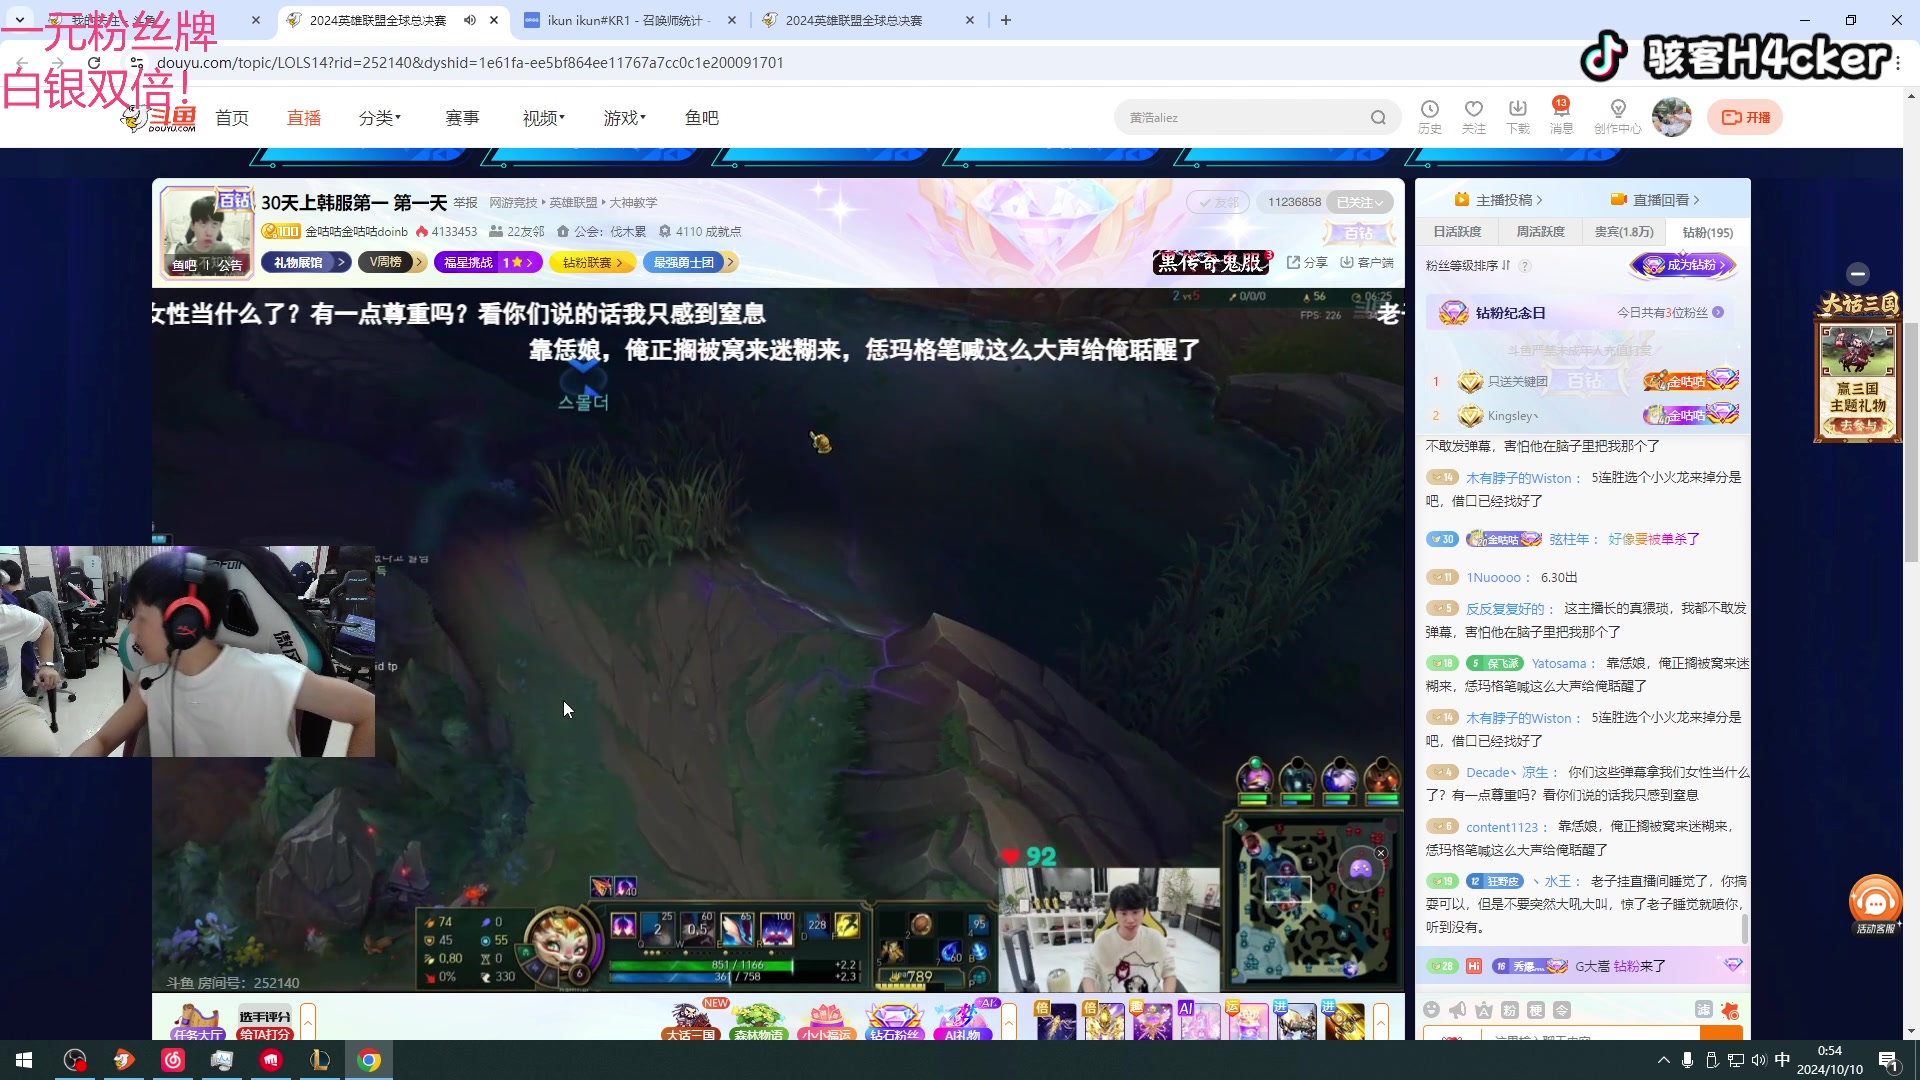Screen dimensions: 1920x1080
Task: Open the 关注 follow heart icon
Action: pyautogui.click(x=1474, y=116)
